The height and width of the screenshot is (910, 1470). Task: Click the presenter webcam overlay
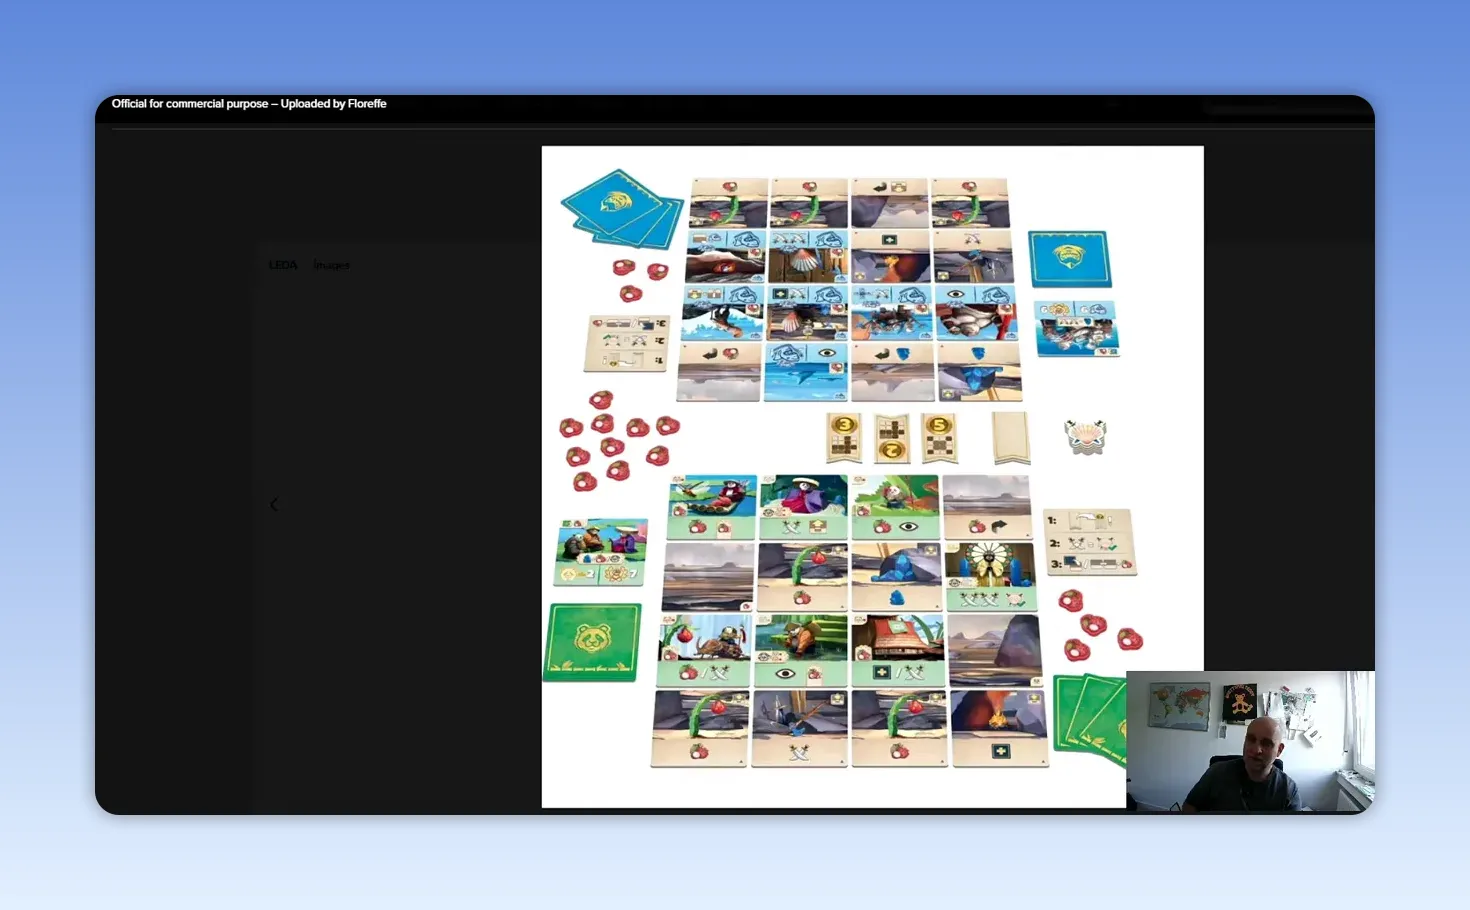[1250, 741]
